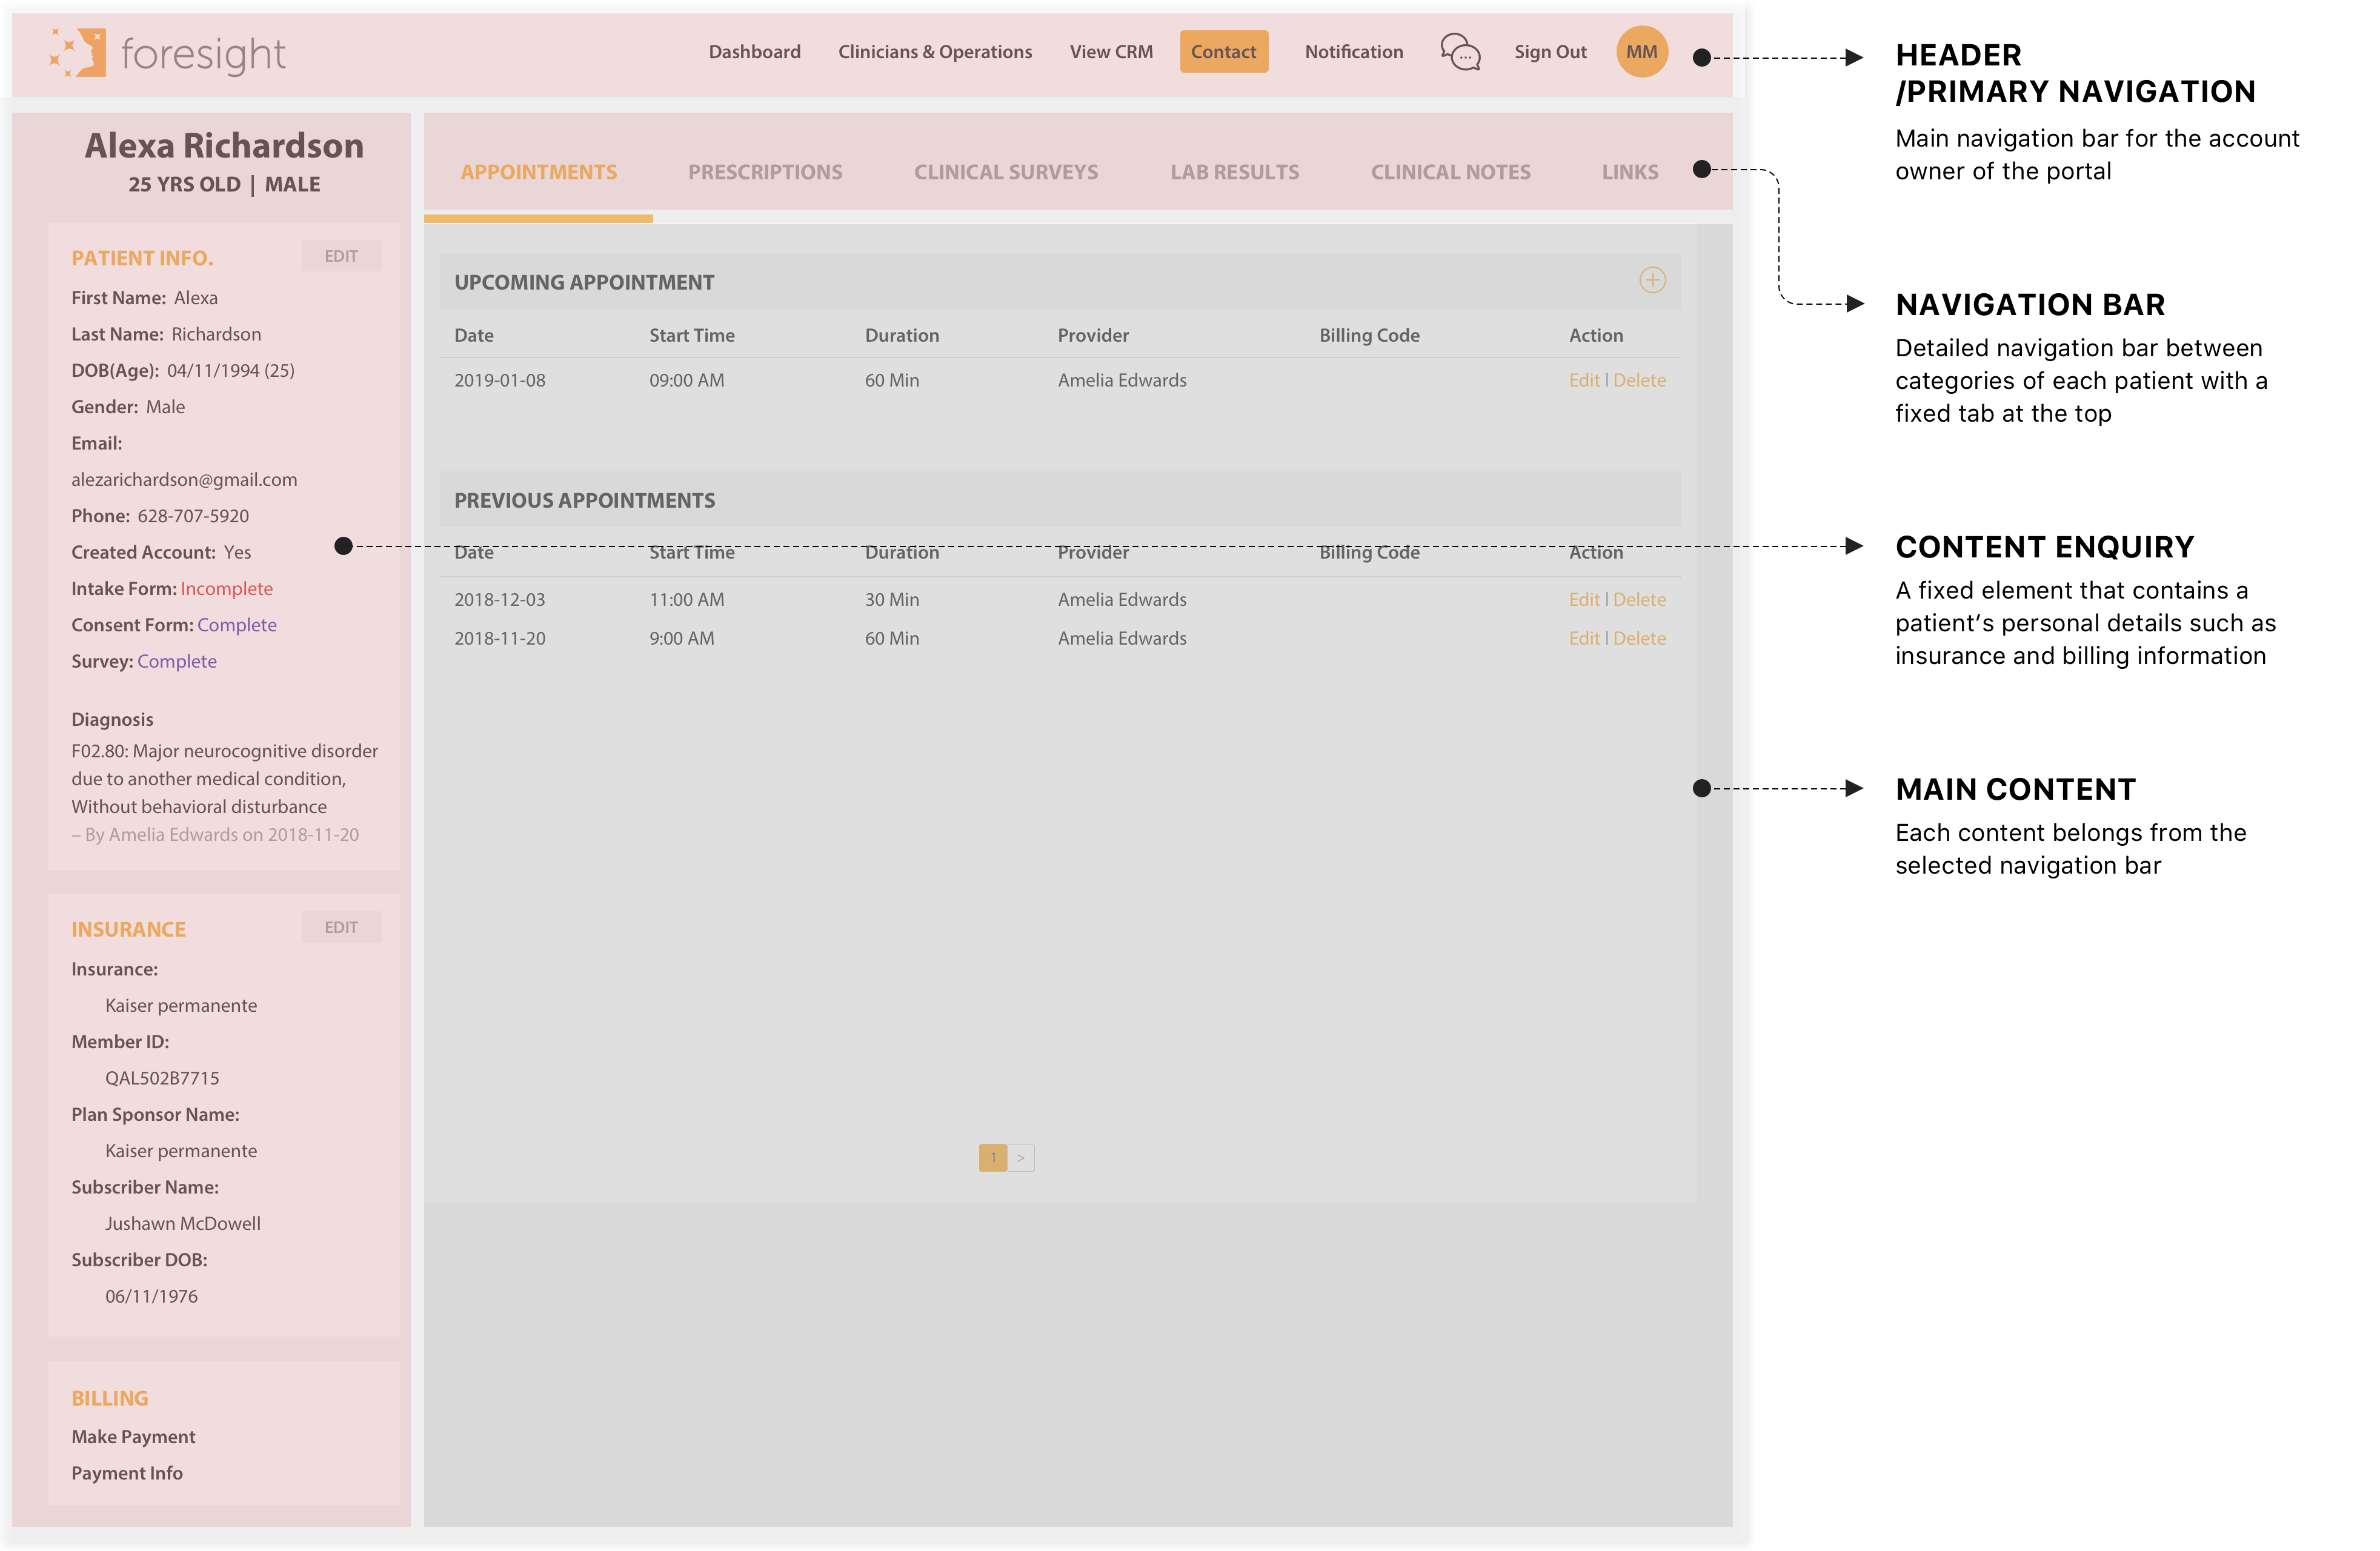Screen dimensions: 2380x1551
Task: Switch to the Prescriptions tab
Action: point(765,171)
